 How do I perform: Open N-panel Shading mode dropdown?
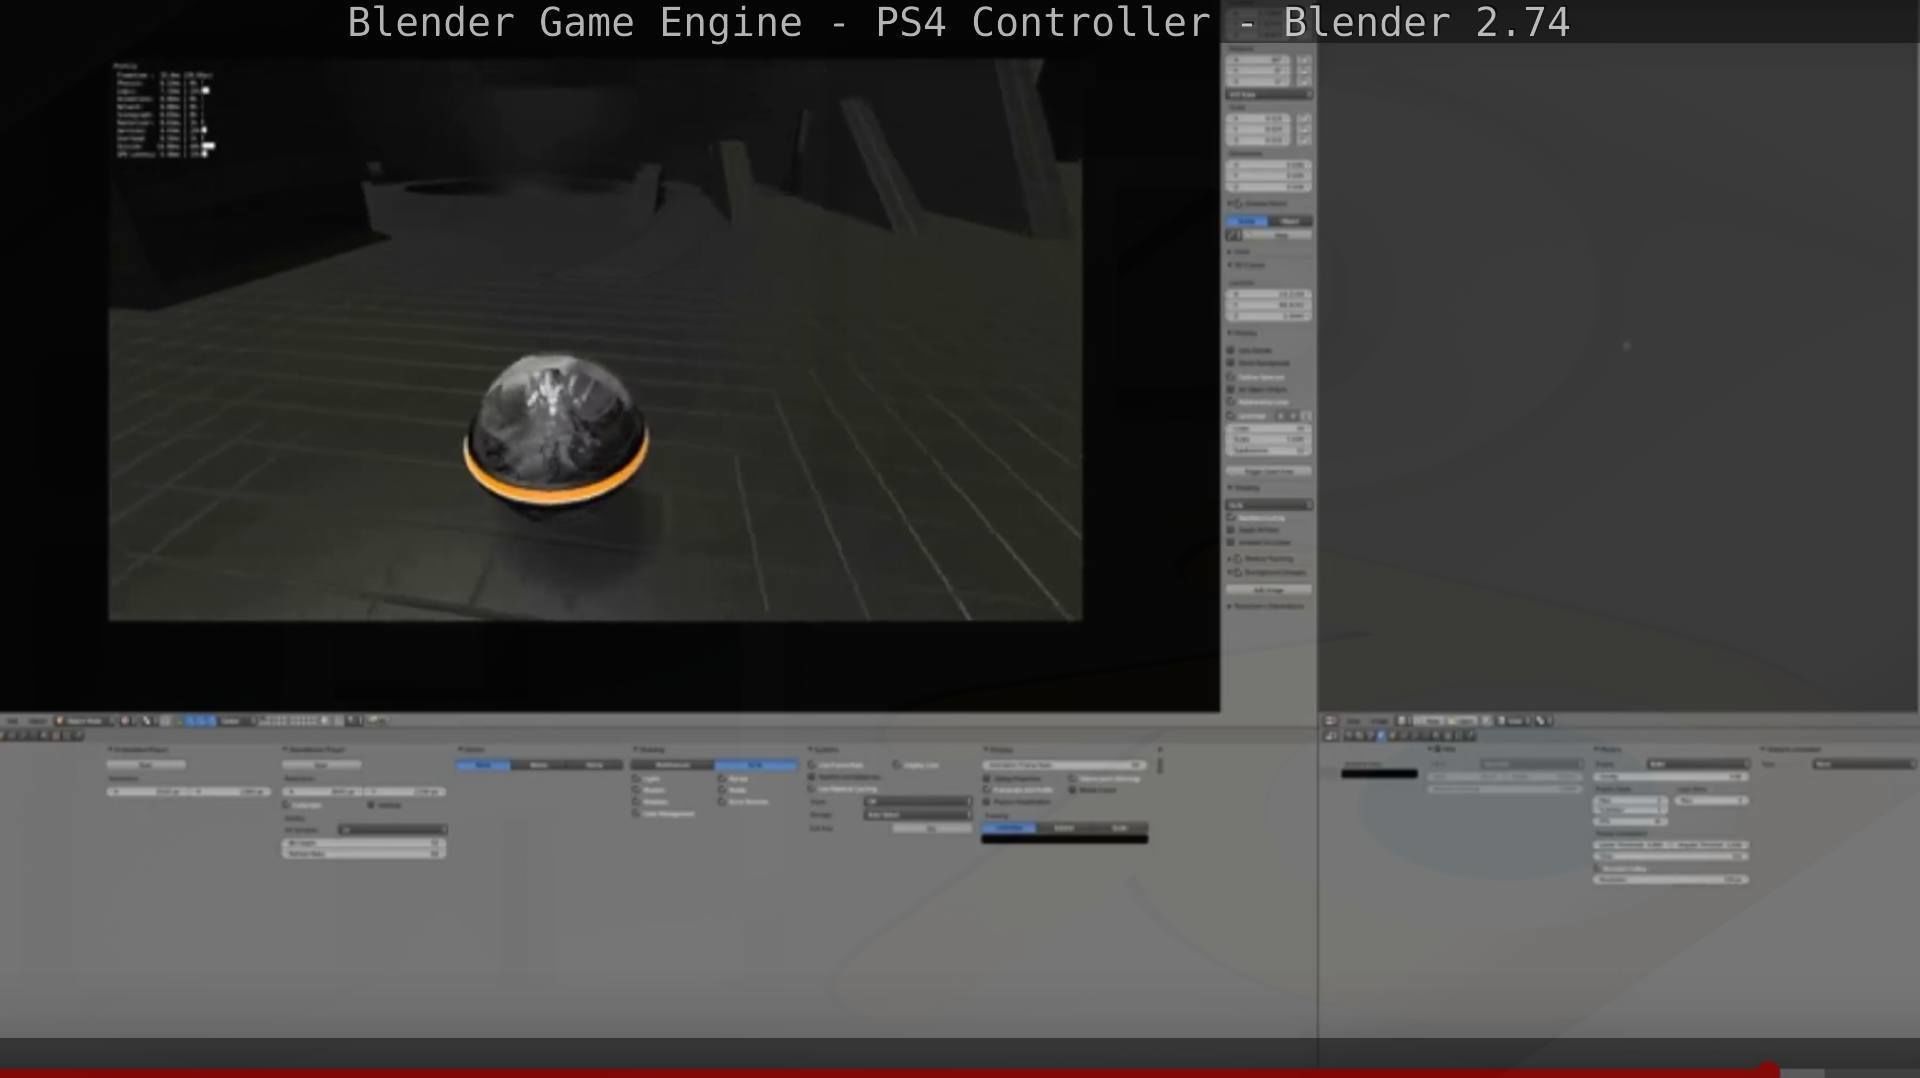point(1268,505)
